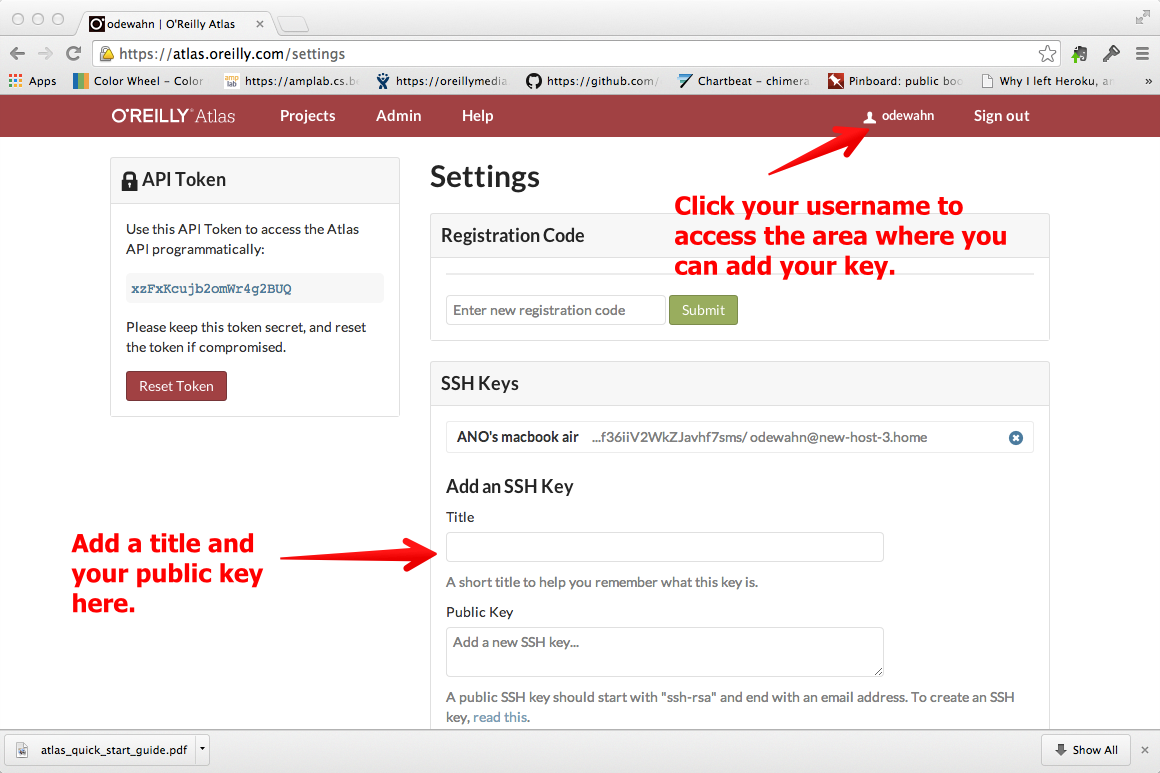Reload the page with refresh icon
The height and width of the screenshot is (773, 1160).
click(73, 53)
